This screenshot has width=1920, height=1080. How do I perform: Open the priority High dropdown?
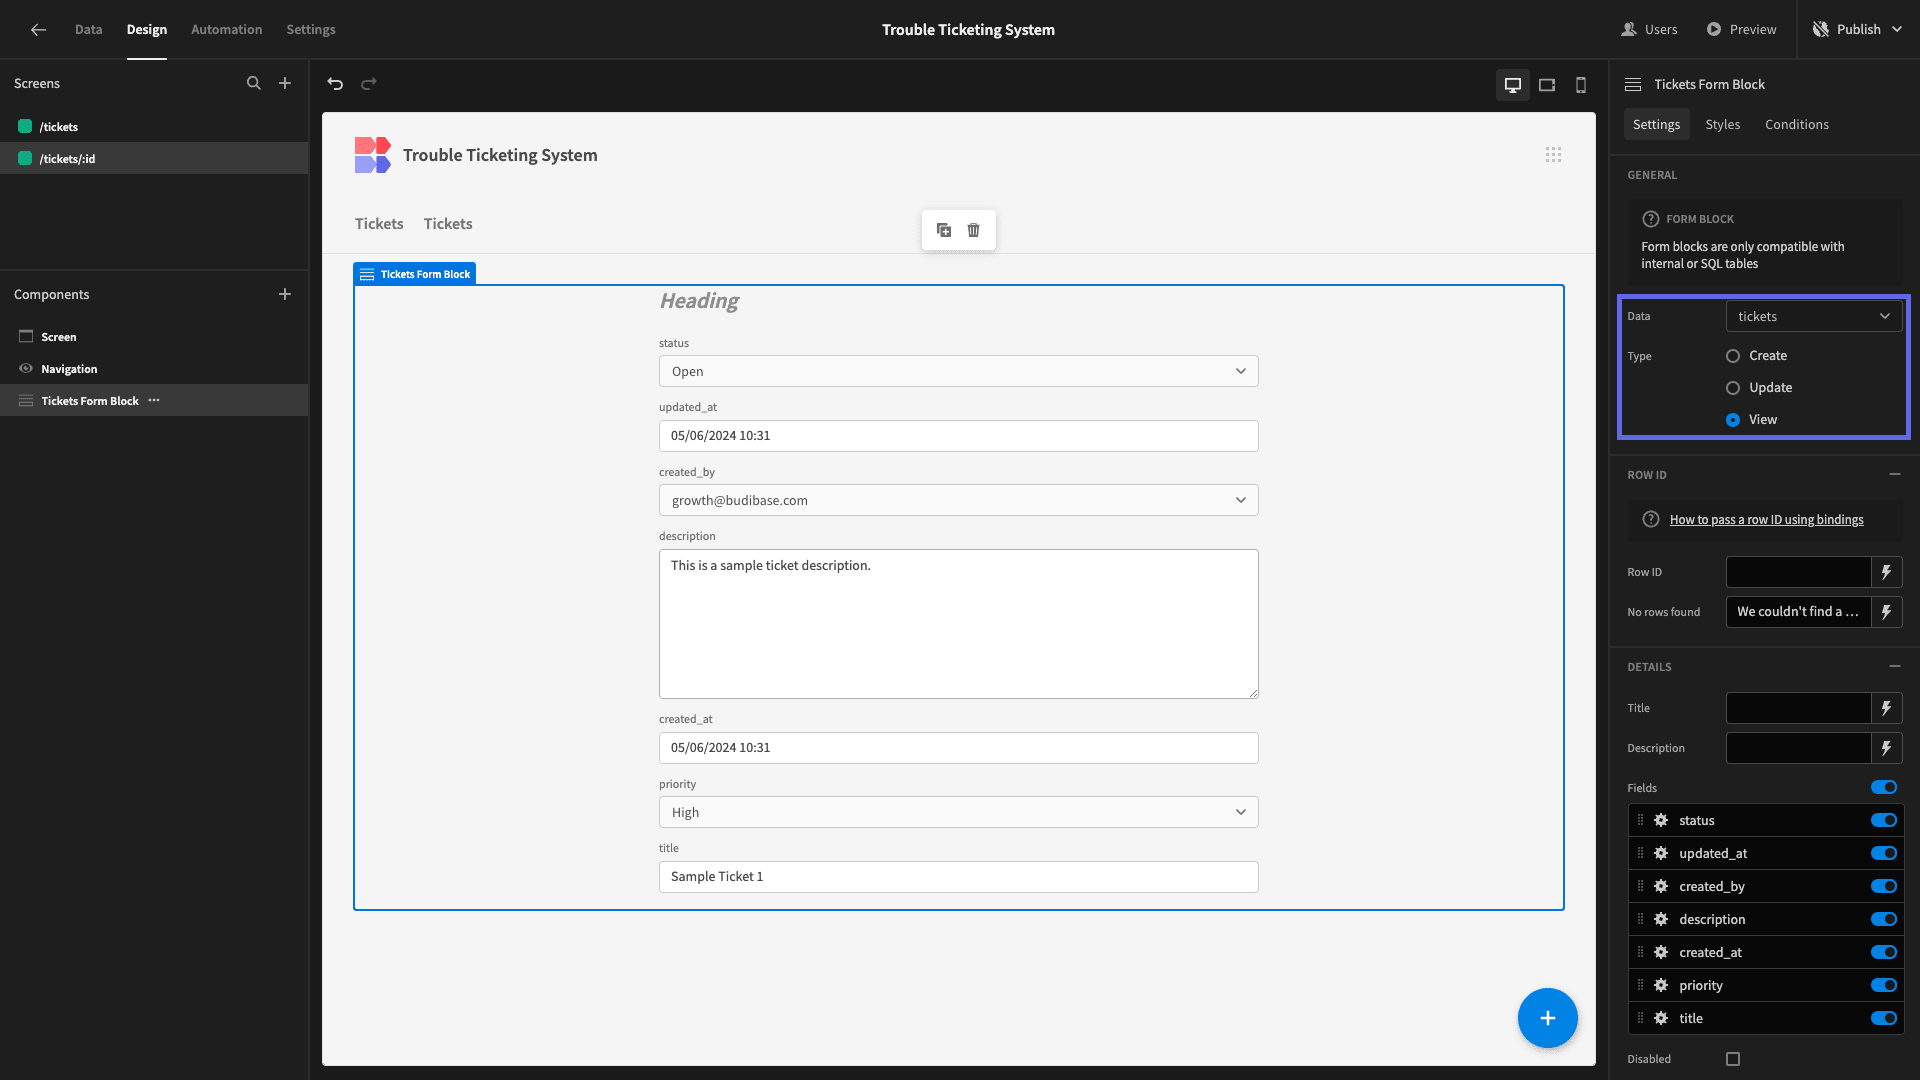[958, 812]
